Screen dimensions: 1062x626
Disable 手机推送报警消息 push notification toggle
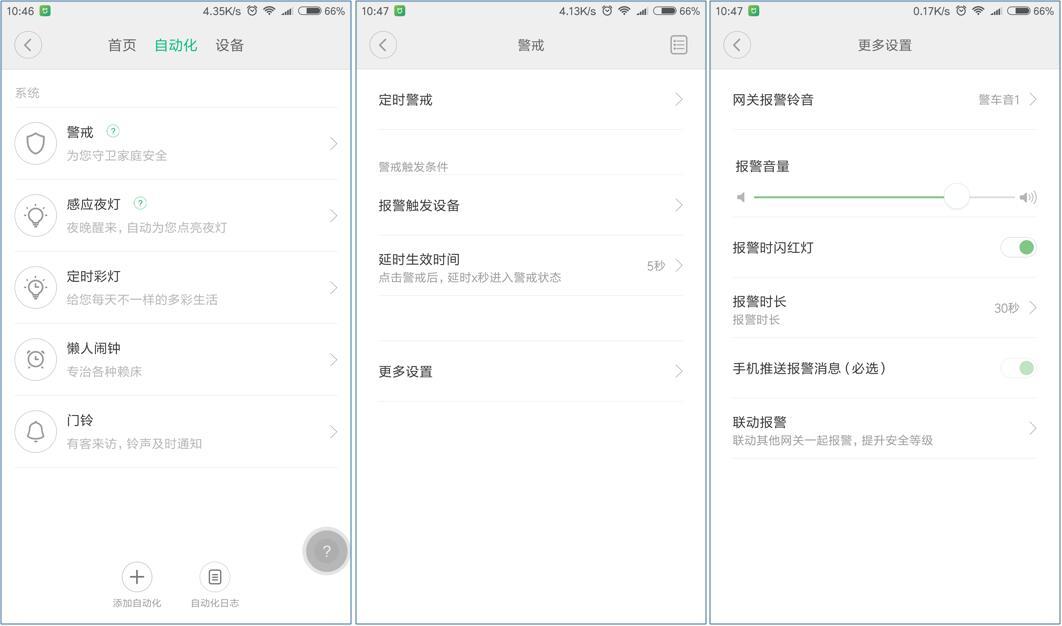[x=1019, y=368]
